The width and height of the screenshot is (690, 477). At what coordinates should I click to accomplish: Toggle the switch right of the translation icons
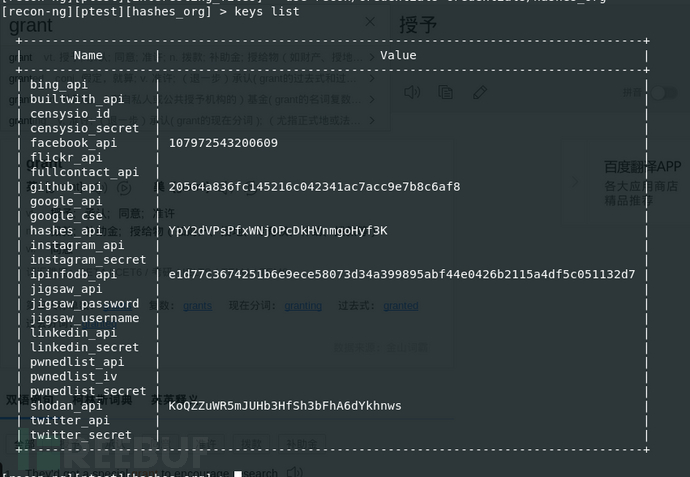point(665,93)
